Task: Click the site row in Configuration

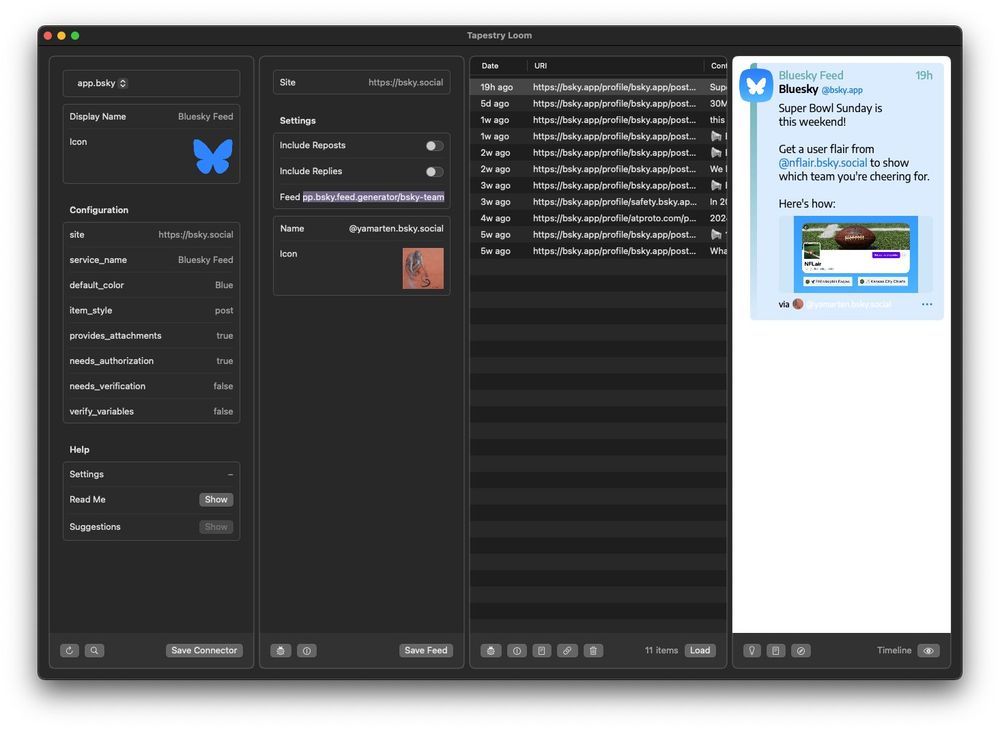Action: tap(151, 235)
